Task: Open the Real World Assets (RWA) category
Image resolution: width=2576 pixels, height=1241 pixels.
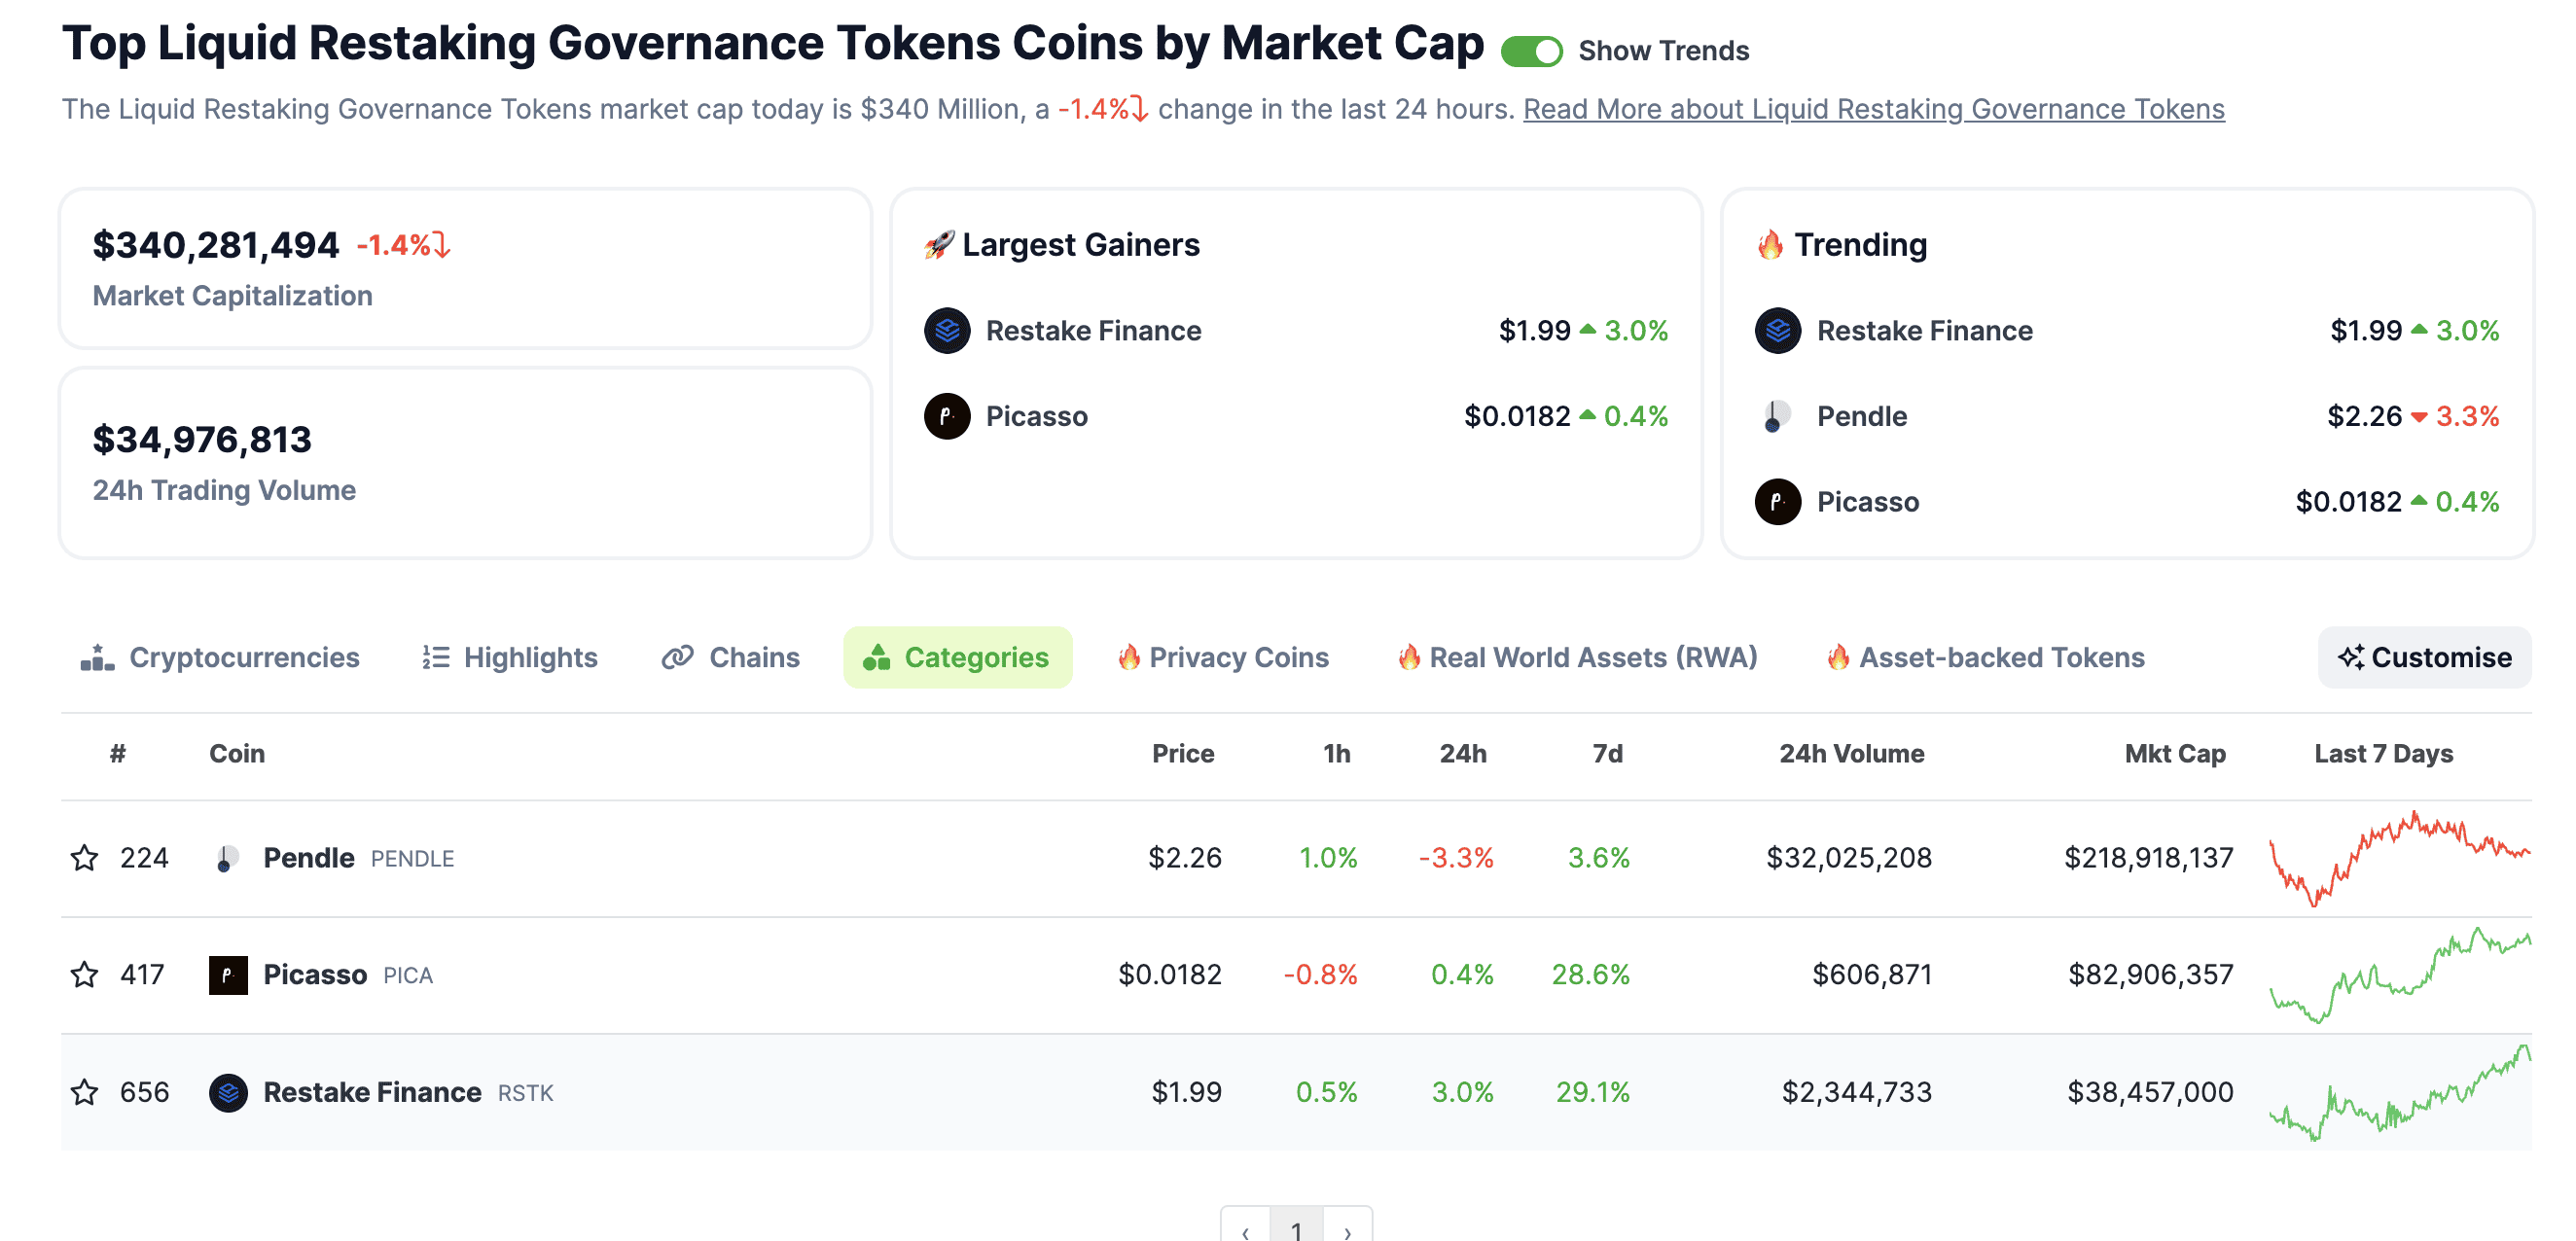Action: (x=1578, y=657)
